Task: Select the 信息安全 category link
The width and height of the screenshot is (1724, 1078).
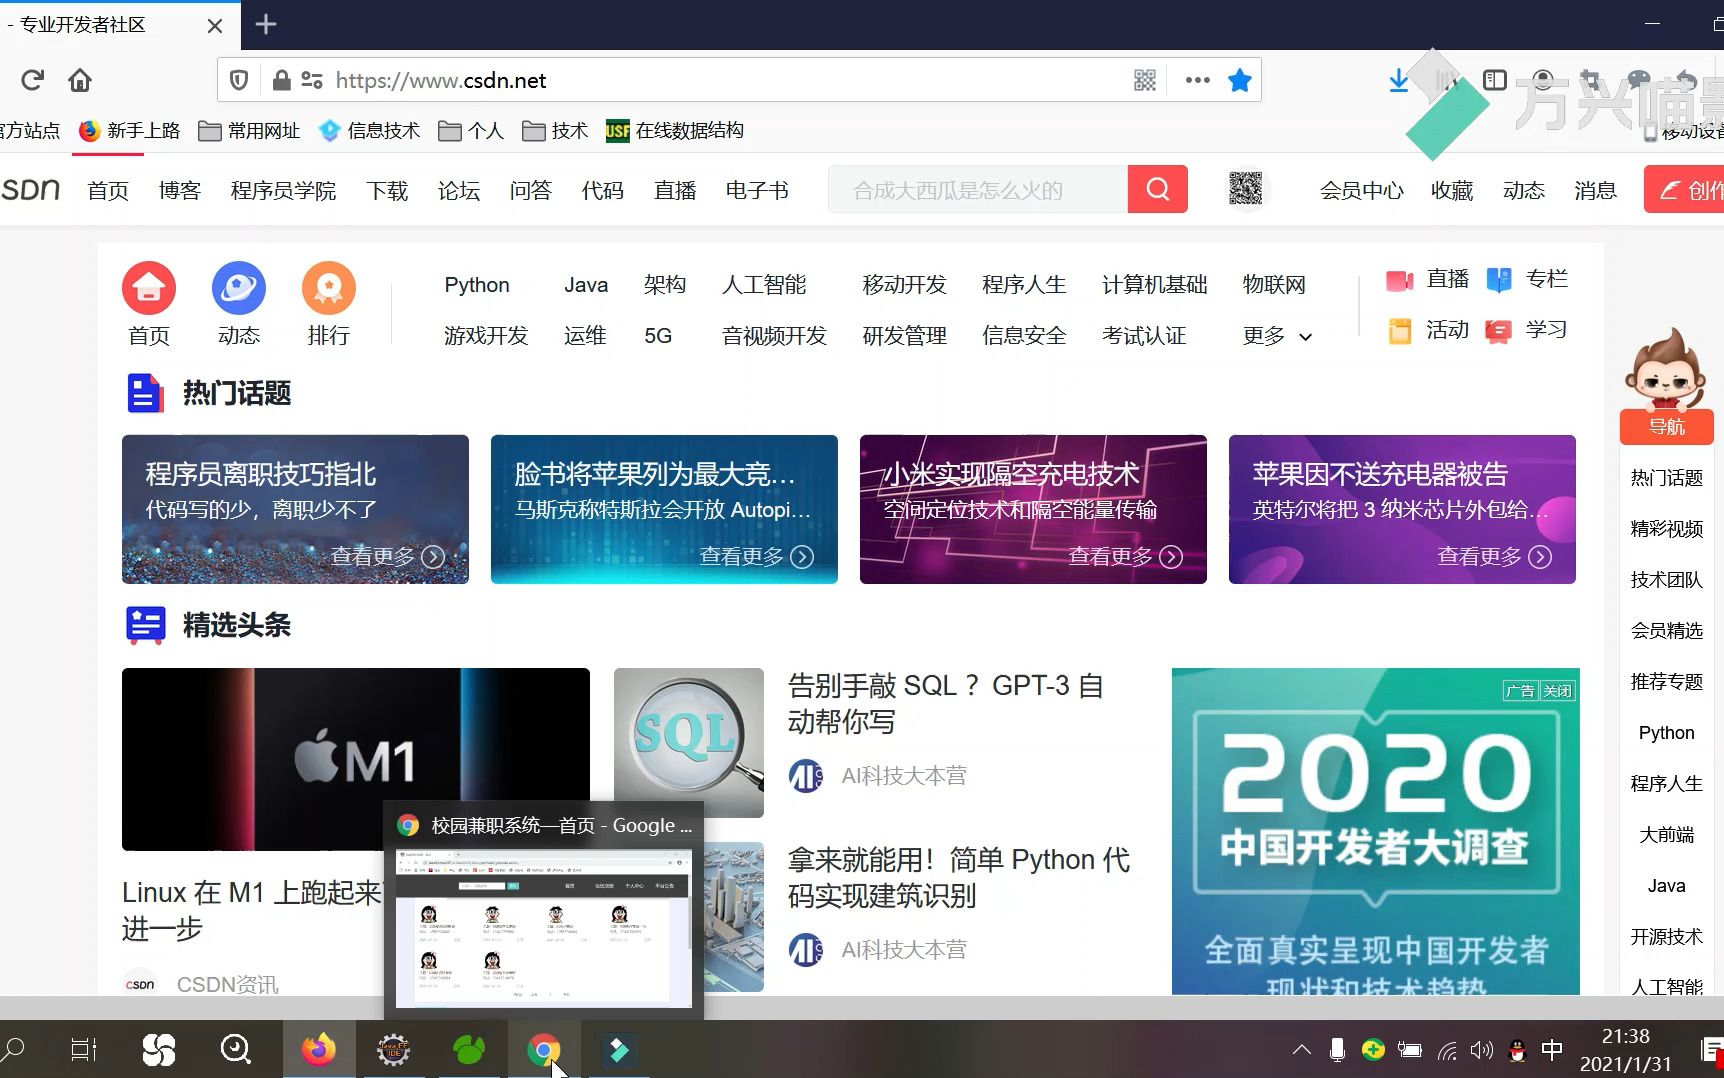Action: pyautogui.click(x=1024, y=336)
